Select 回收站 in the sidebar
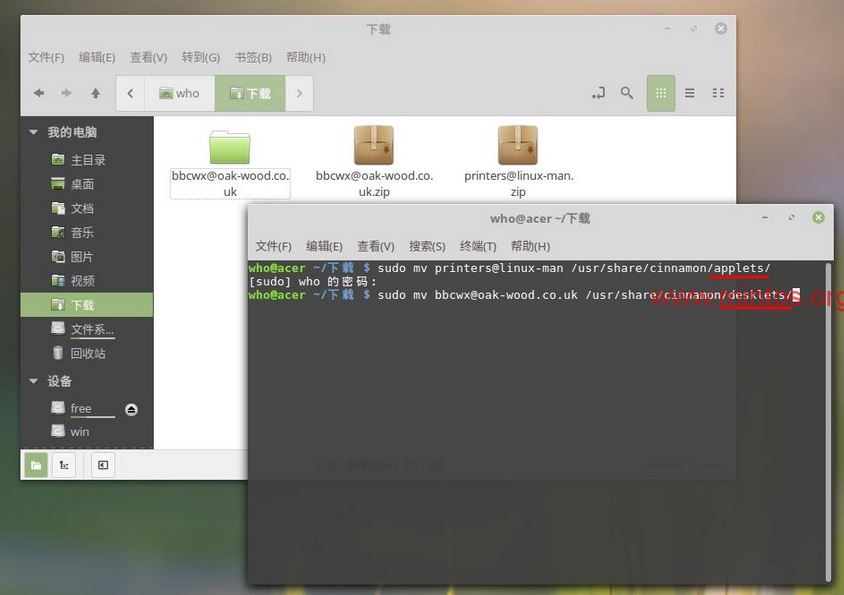844x595 pixels. [x=87, y=353]
